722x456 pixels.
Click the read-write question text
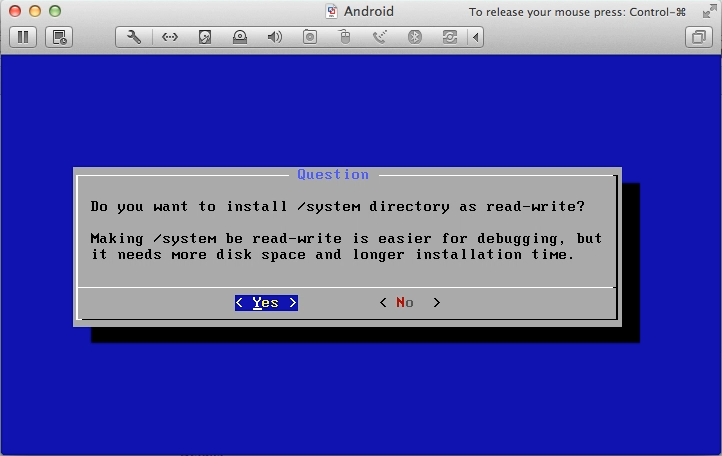pyautogui.click(x=338, y=206)
